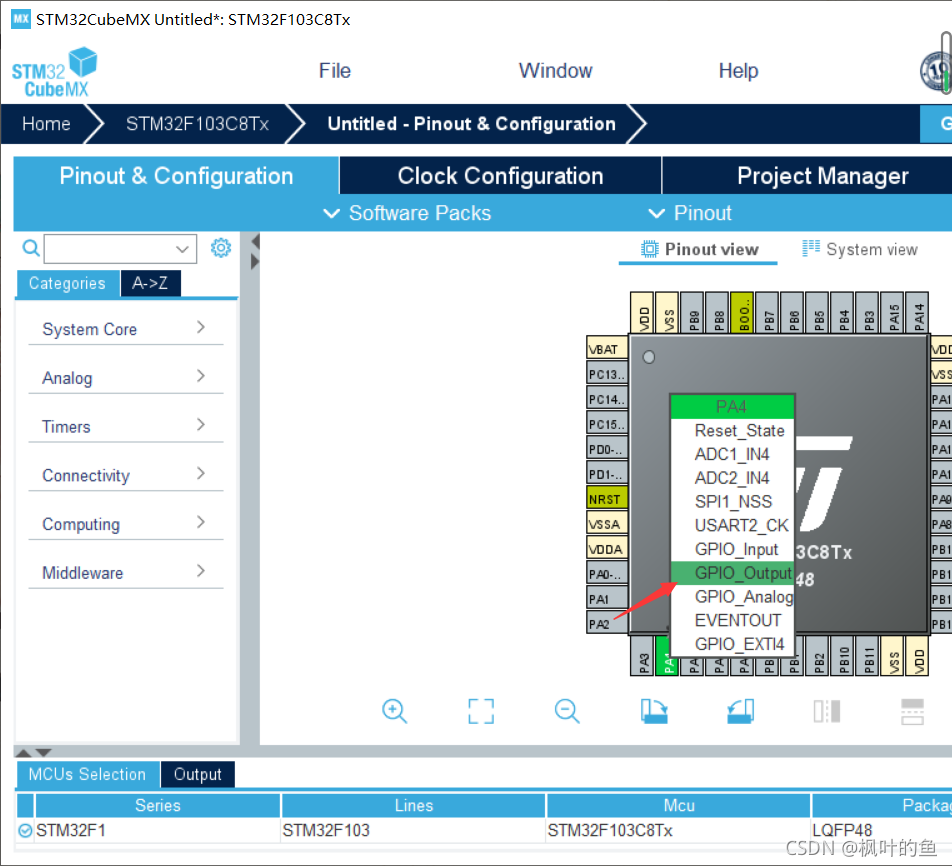The height and width of the screenshot is (866, 952).
Task: Select the Pinout & Configuration tab
Action: pyautogui.click(x=176, y=176)
